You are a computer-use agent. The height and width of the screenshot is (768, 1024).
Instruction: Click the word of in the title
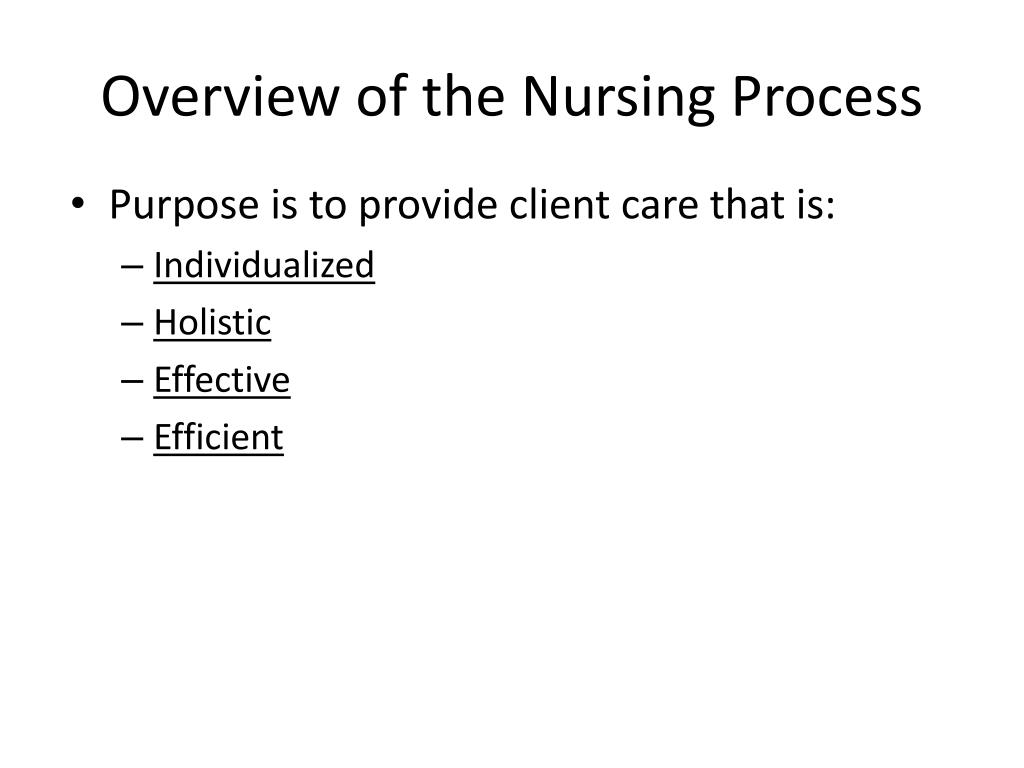(381, 96)
